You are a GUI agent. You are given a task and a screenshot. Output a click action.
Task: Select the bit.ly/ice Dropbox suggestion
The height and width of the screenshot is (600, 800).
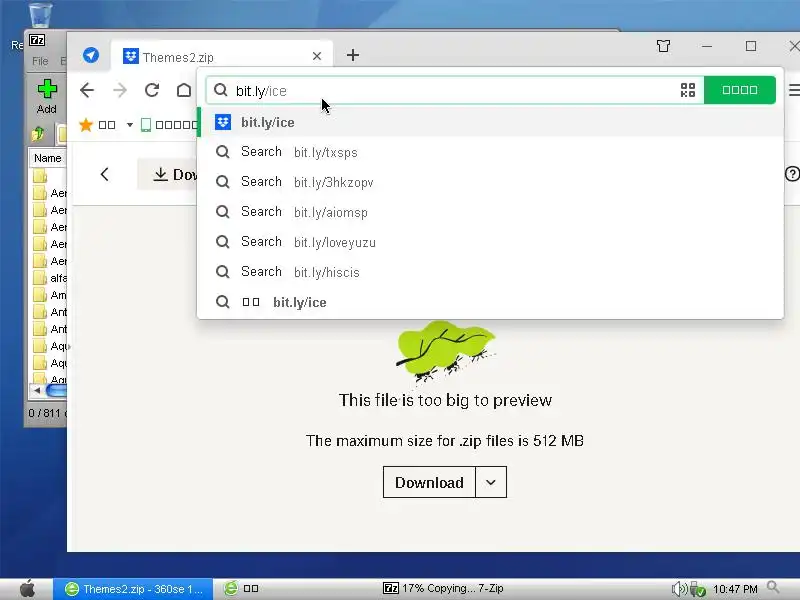490,122
